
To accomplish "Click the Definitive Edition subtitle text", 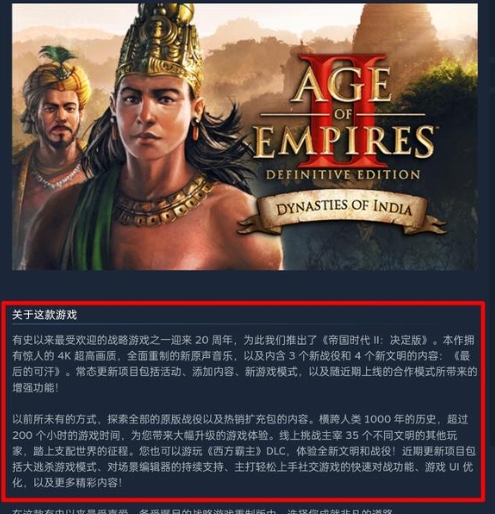I will pos(343,175).
